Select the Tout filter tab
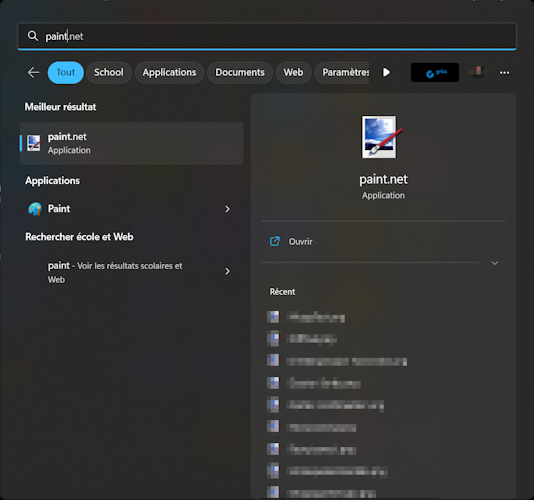 (66, 73)
